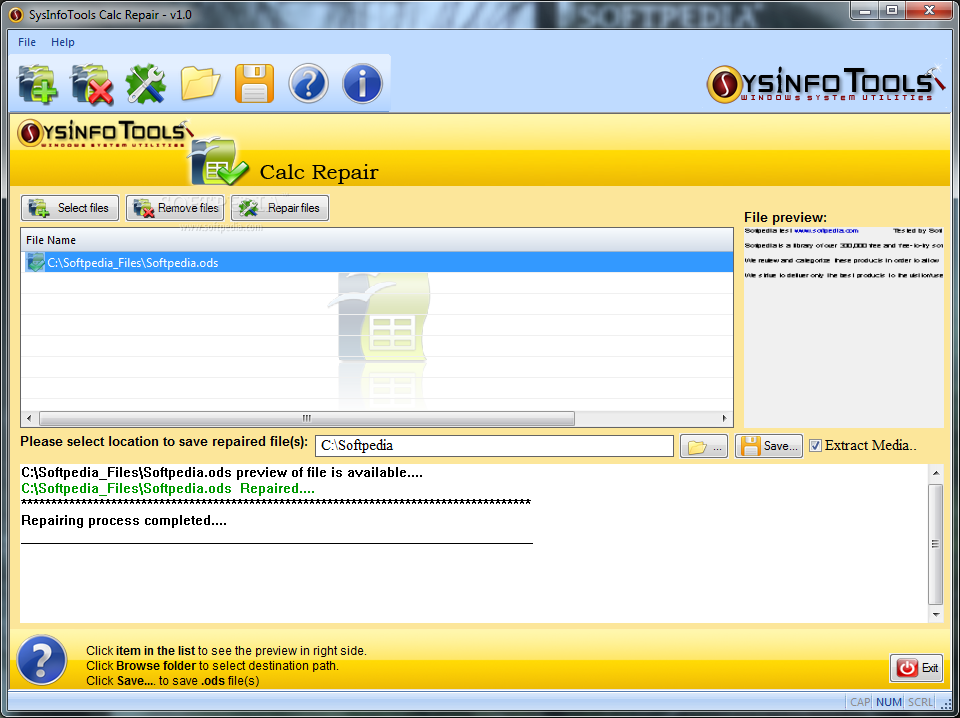The width and height of the screenshot is (960, 718).
Task: Click the file icon beside Softpedia.ods row
Action: pos(35,263)
